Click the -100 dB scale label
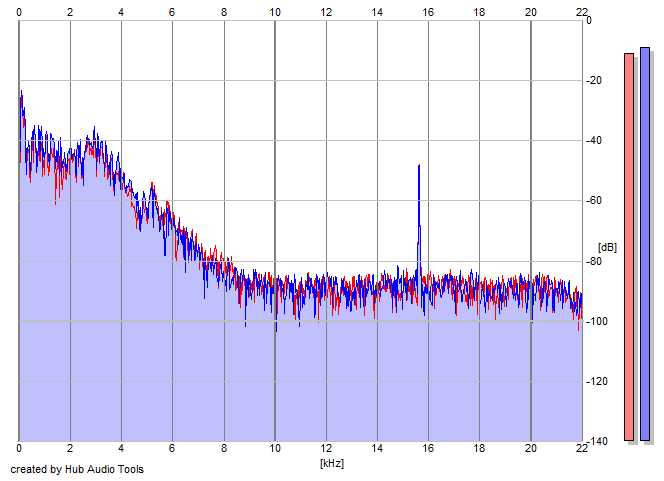Viewport: 664px width, 481px height. click(597, 321)
